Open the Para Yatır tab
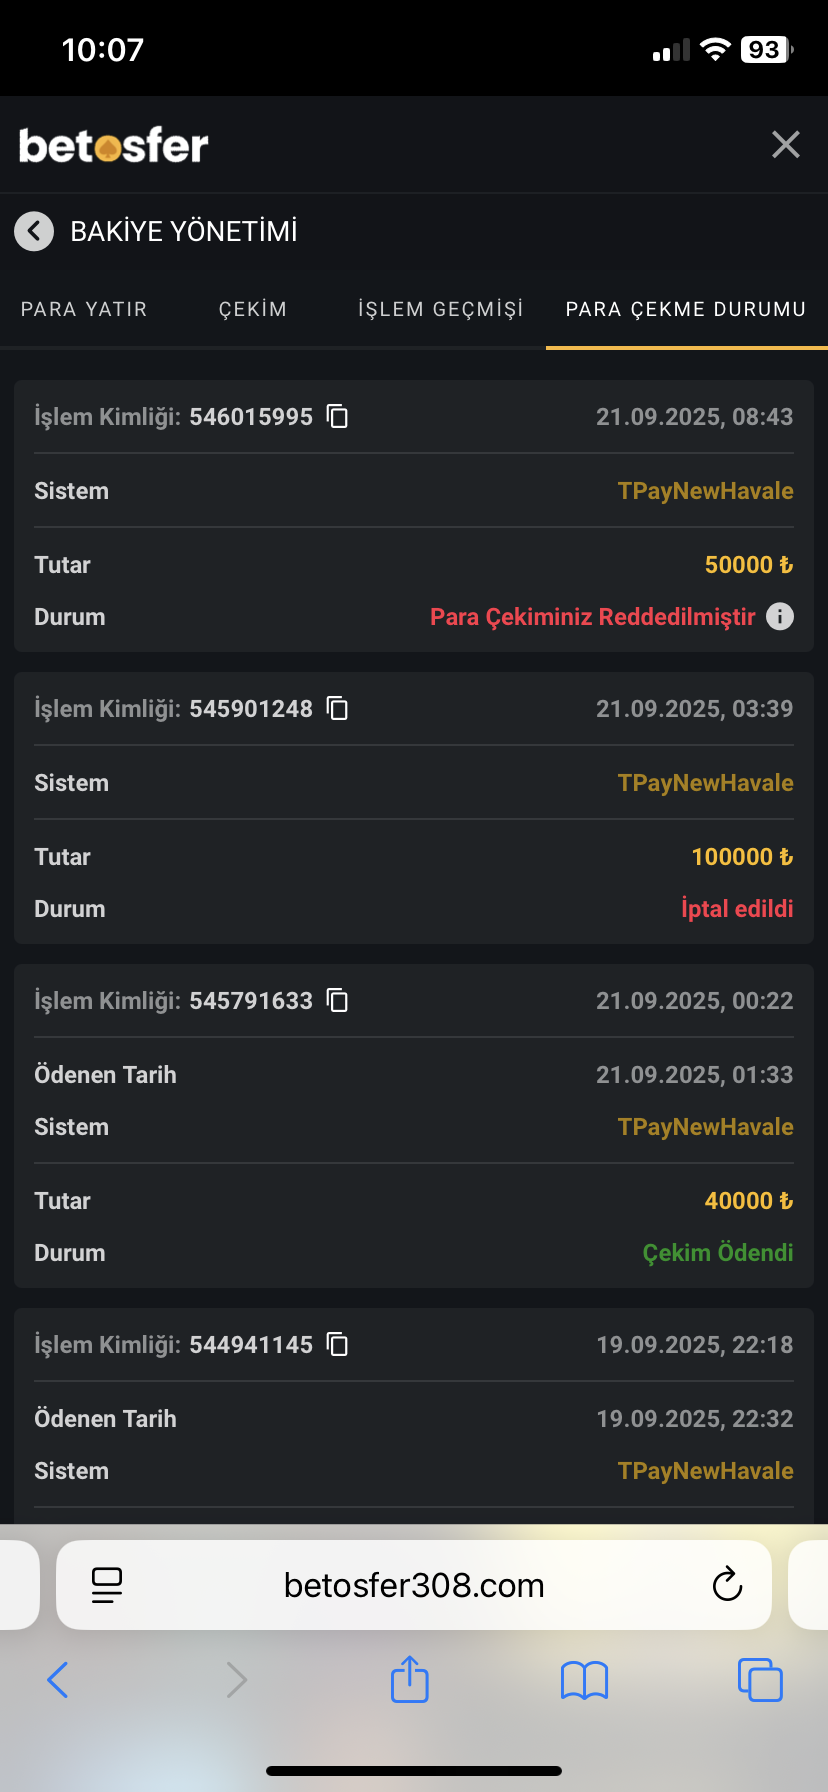Image resolution: width=828 pixels, height=1792 pixels. tap(84, 310)
